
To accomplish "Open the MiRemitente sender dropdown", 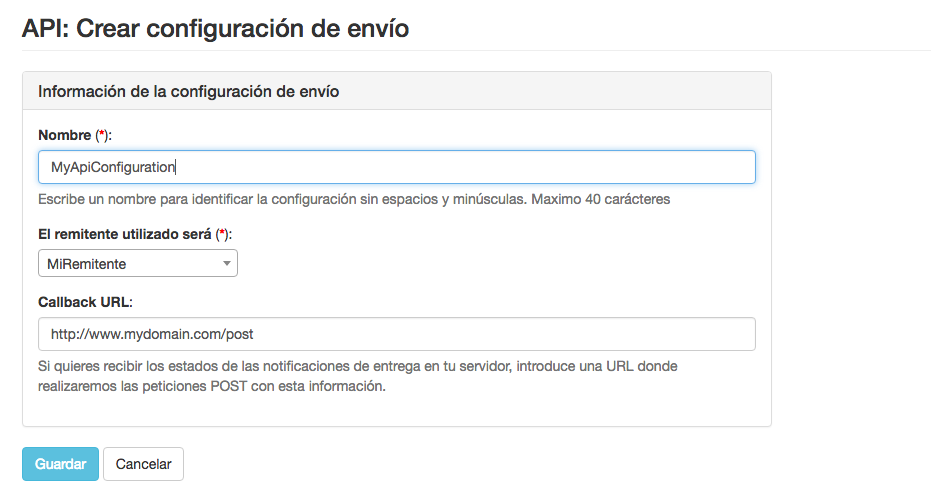I will [137, 264].
